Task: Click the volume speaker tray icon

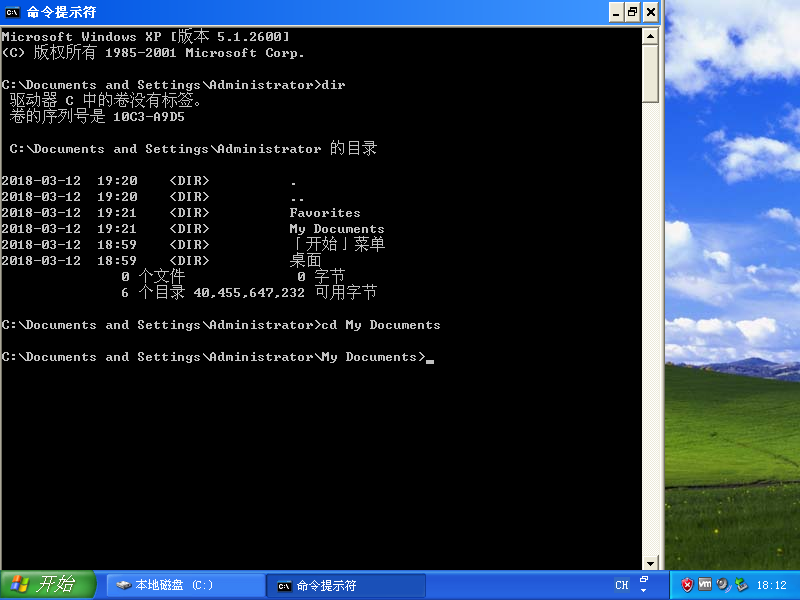Action: pos(722,585)
